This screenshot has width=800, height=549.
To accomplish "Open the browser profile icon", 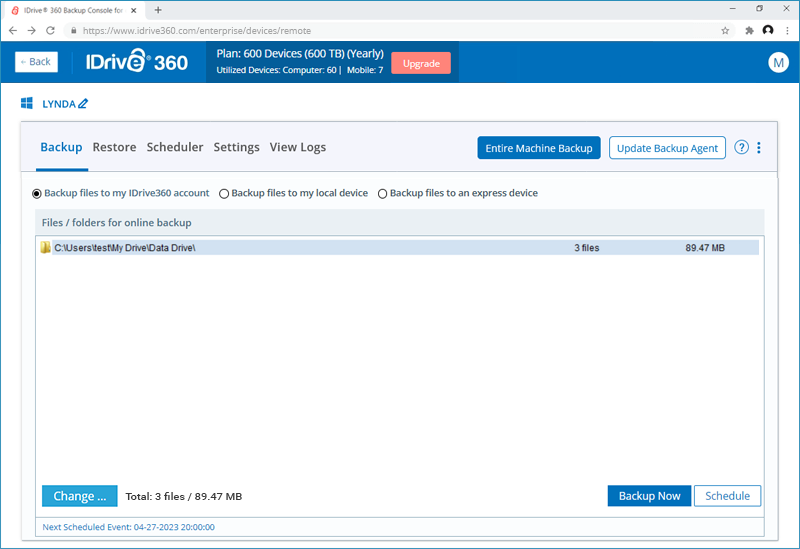I will click(x=768, y=31).
